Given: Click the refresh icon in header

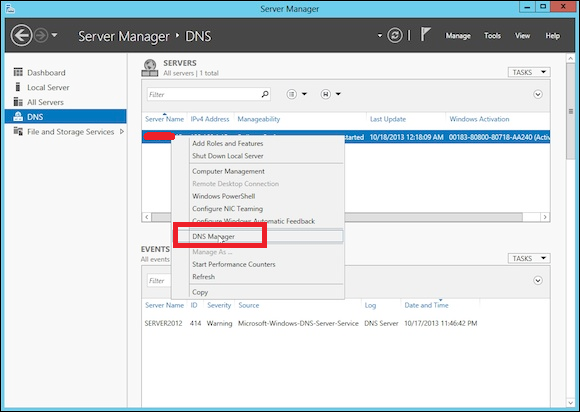Looking at the screenshot, I should tap(395, 36).
